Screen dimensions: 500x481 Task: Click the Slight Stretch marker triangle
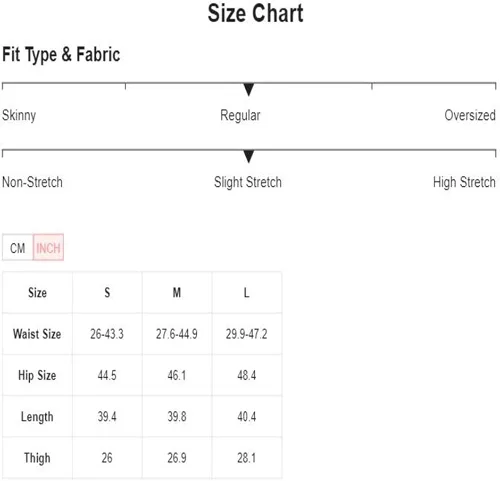(249, 157)
